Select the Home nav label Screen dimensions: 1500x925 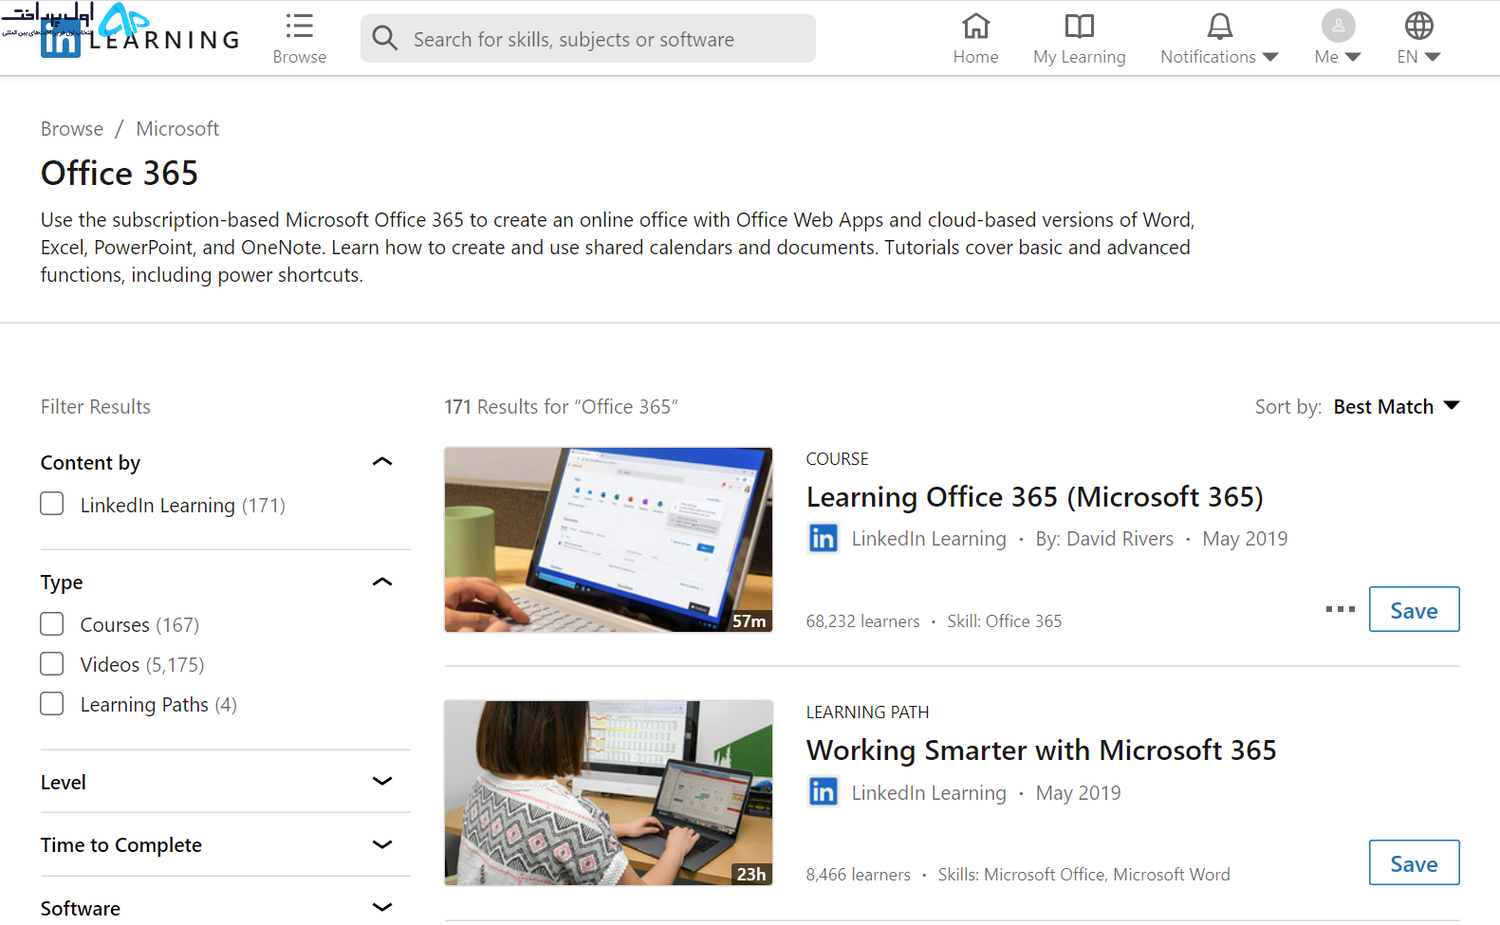(976, 57)
